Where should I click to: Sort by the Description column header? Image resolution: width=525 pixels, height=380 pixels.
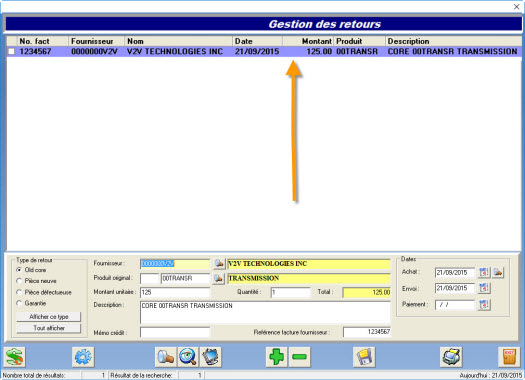click(453, 41)
